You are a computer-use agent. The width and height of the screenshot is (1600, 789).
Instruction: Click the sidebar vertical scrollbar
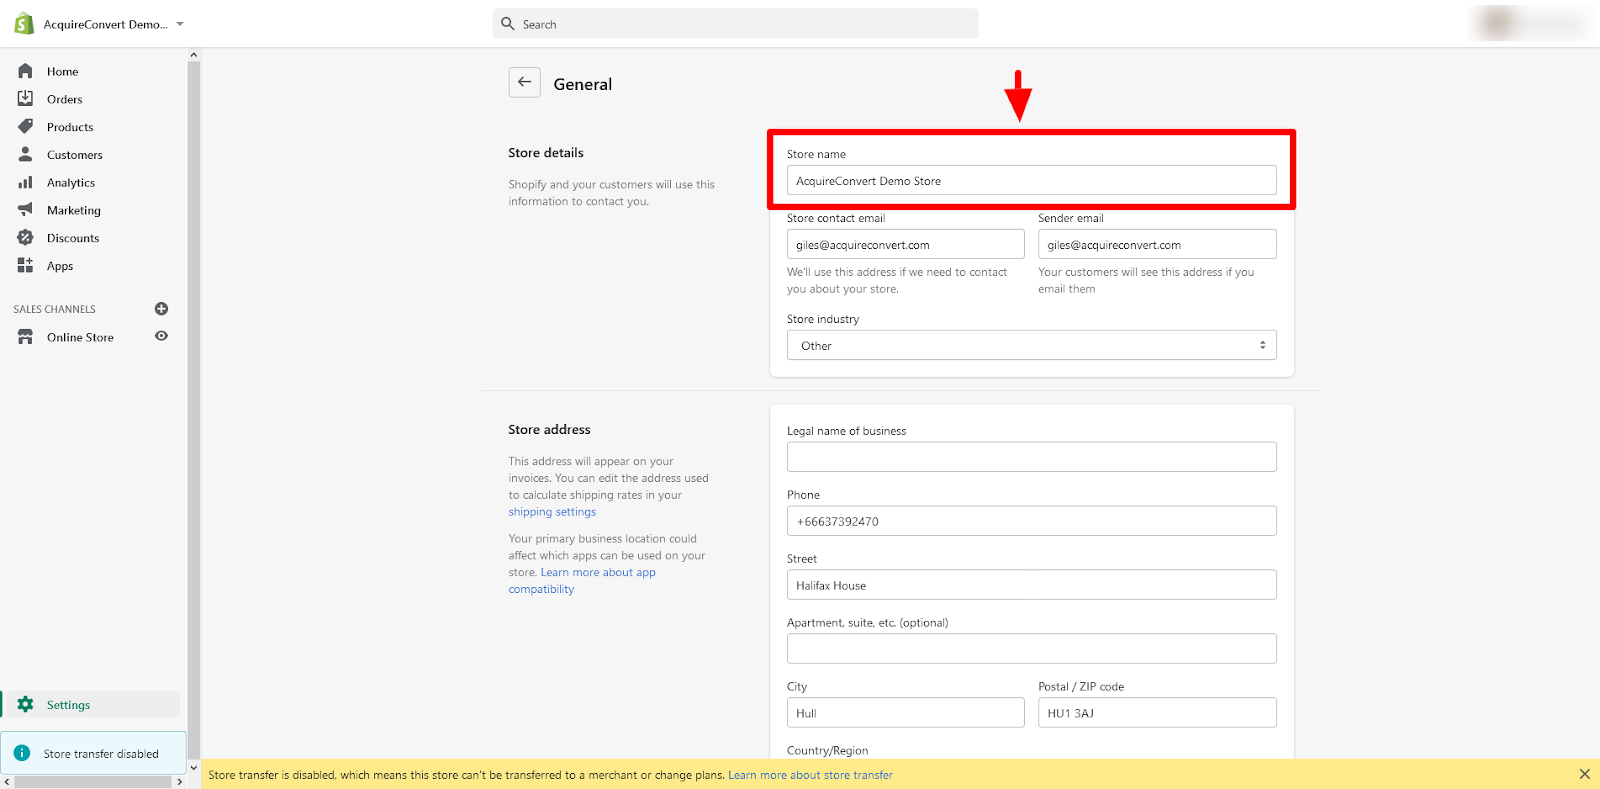(x=194, y=400)
